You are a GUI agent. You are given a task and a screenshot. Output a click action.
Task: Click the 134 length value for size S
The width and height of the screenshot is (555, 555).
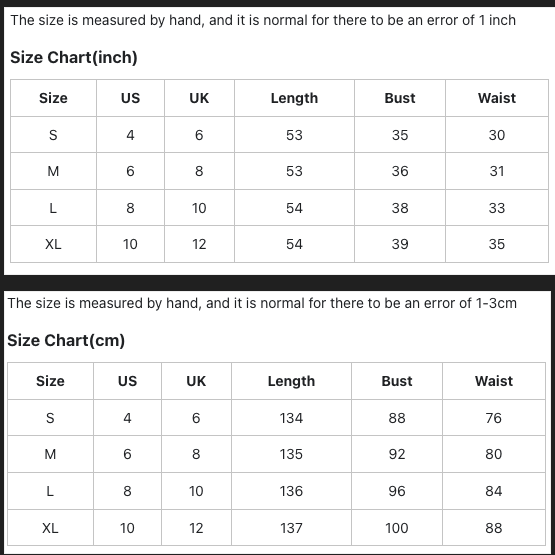click(x=291, y=418)
